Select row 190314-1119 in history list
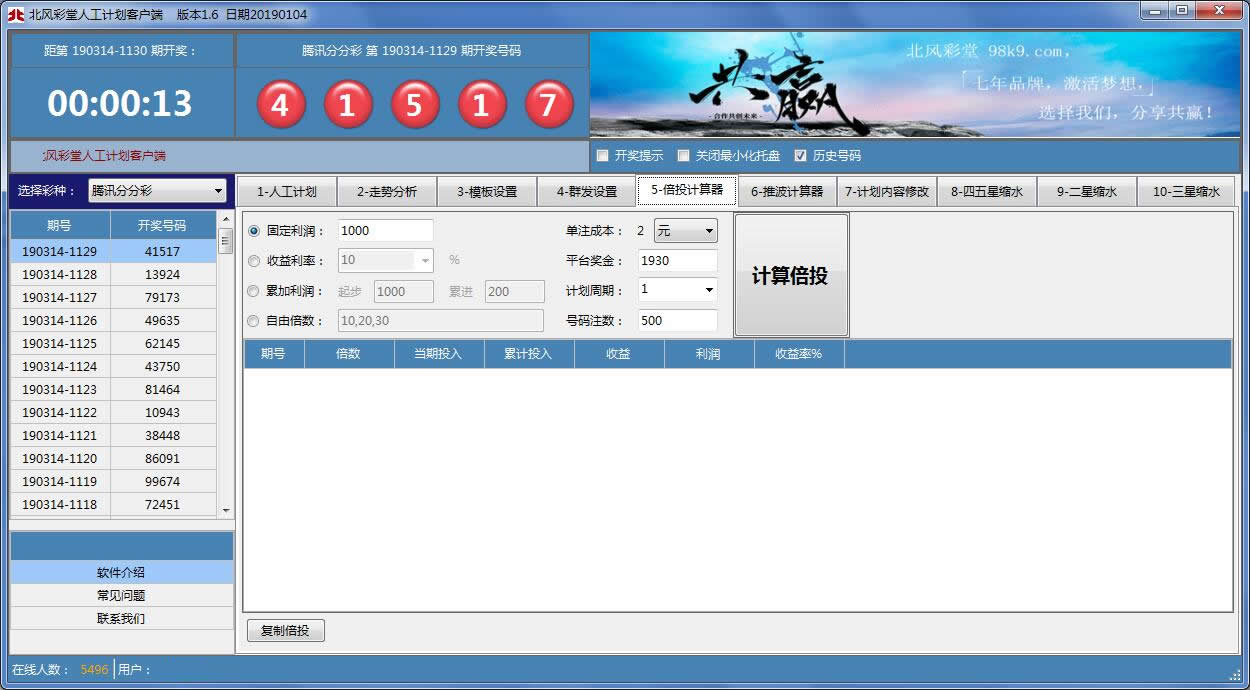1250x690 pixels. [113, 482]
